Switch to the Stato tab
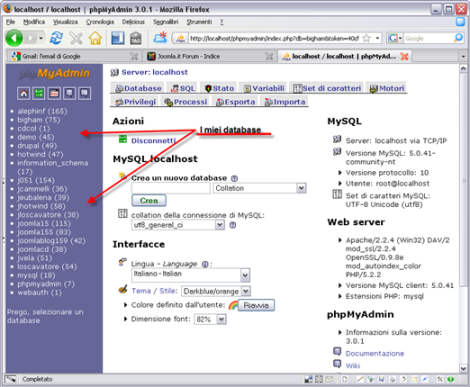The width and height of the screenshot is (470, 387). 219,88
